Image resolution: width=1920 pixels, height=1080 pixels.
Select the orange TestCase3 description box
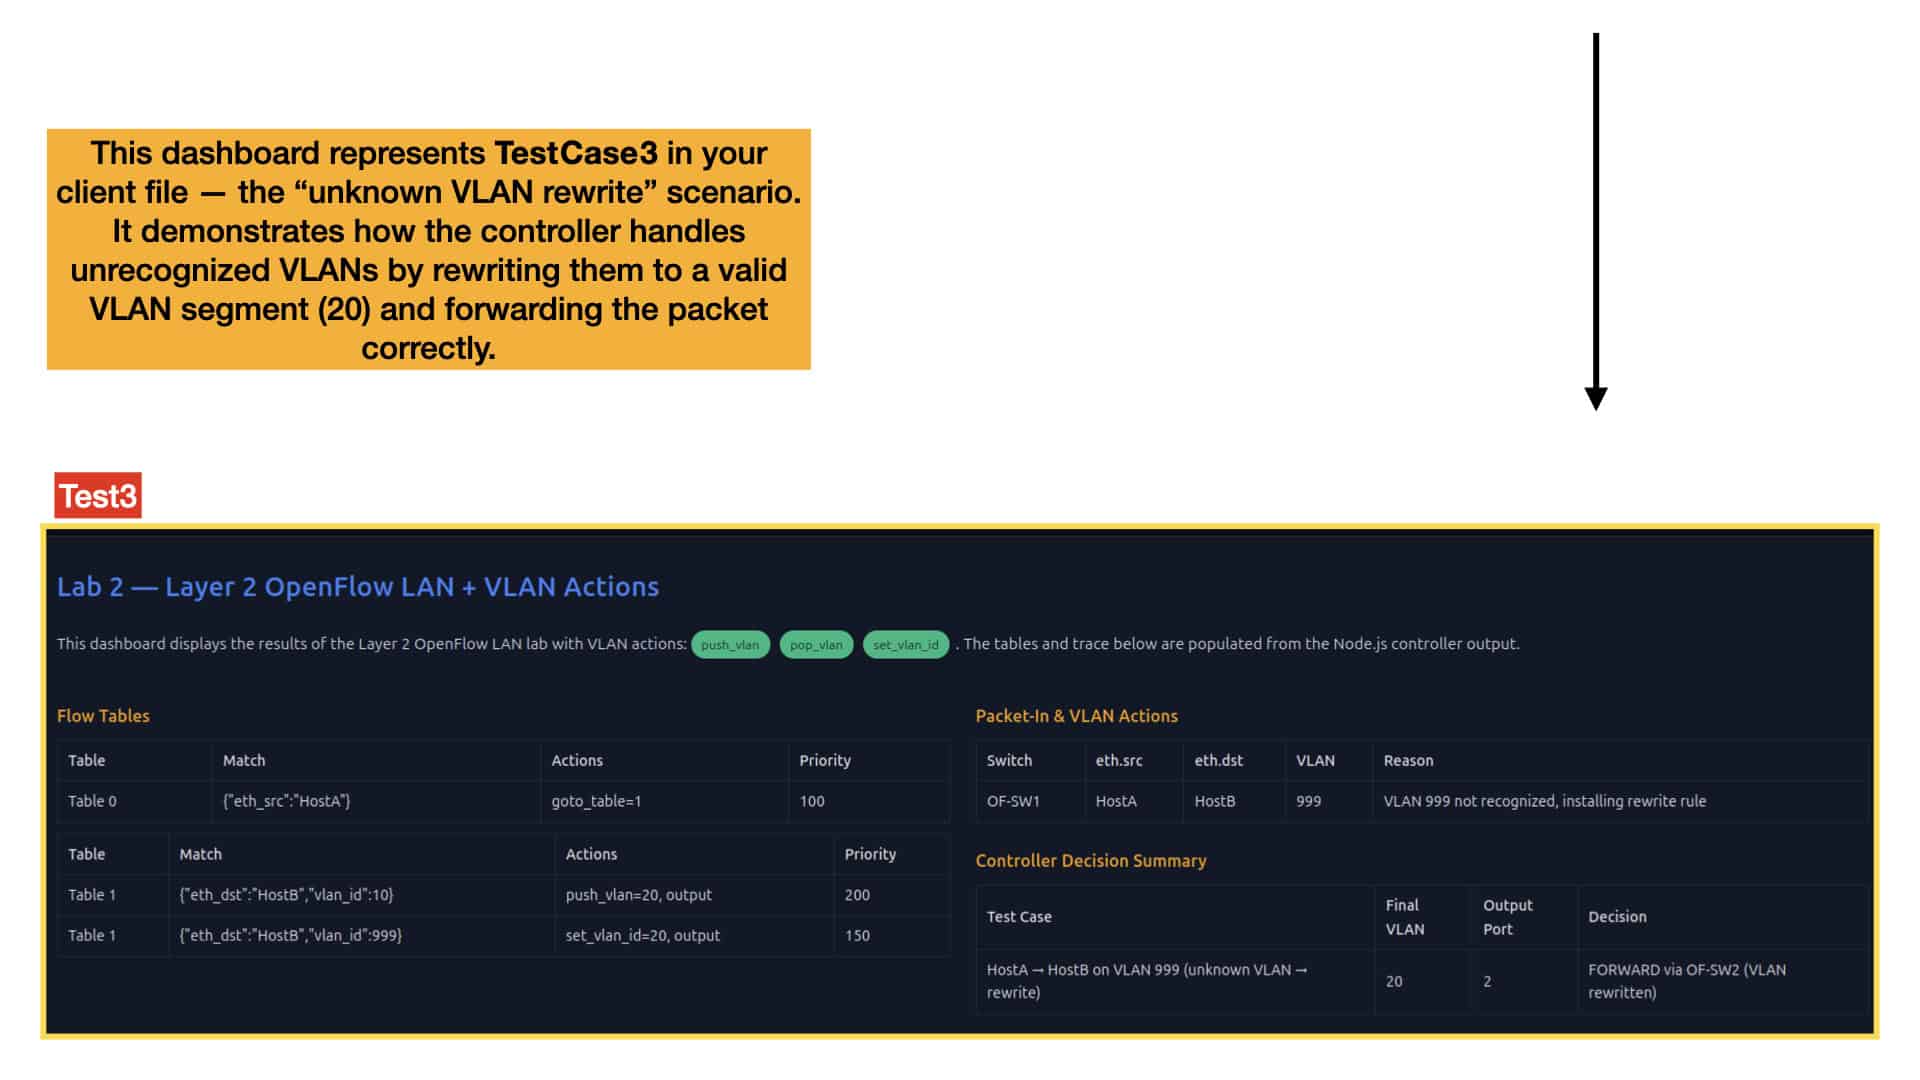pos(428,250)
